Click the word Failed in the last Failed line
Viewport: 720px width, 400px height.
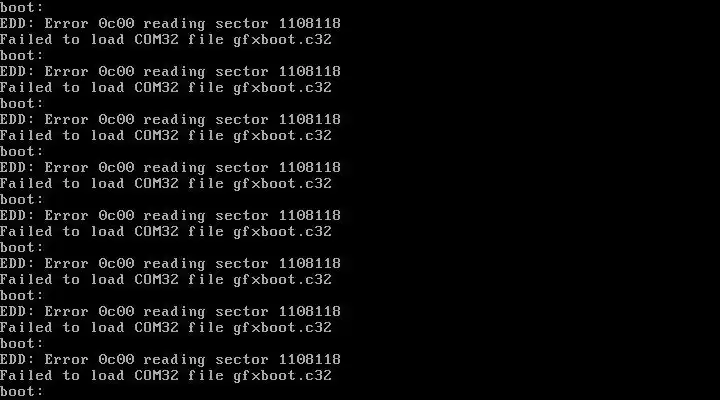(26, 375)
